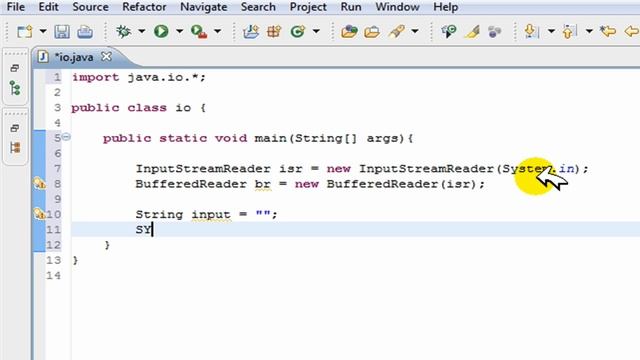640x360 pixels.
Task: Expand the Previous Annotation dropdown arrow
Action: [x=589, y=31]
